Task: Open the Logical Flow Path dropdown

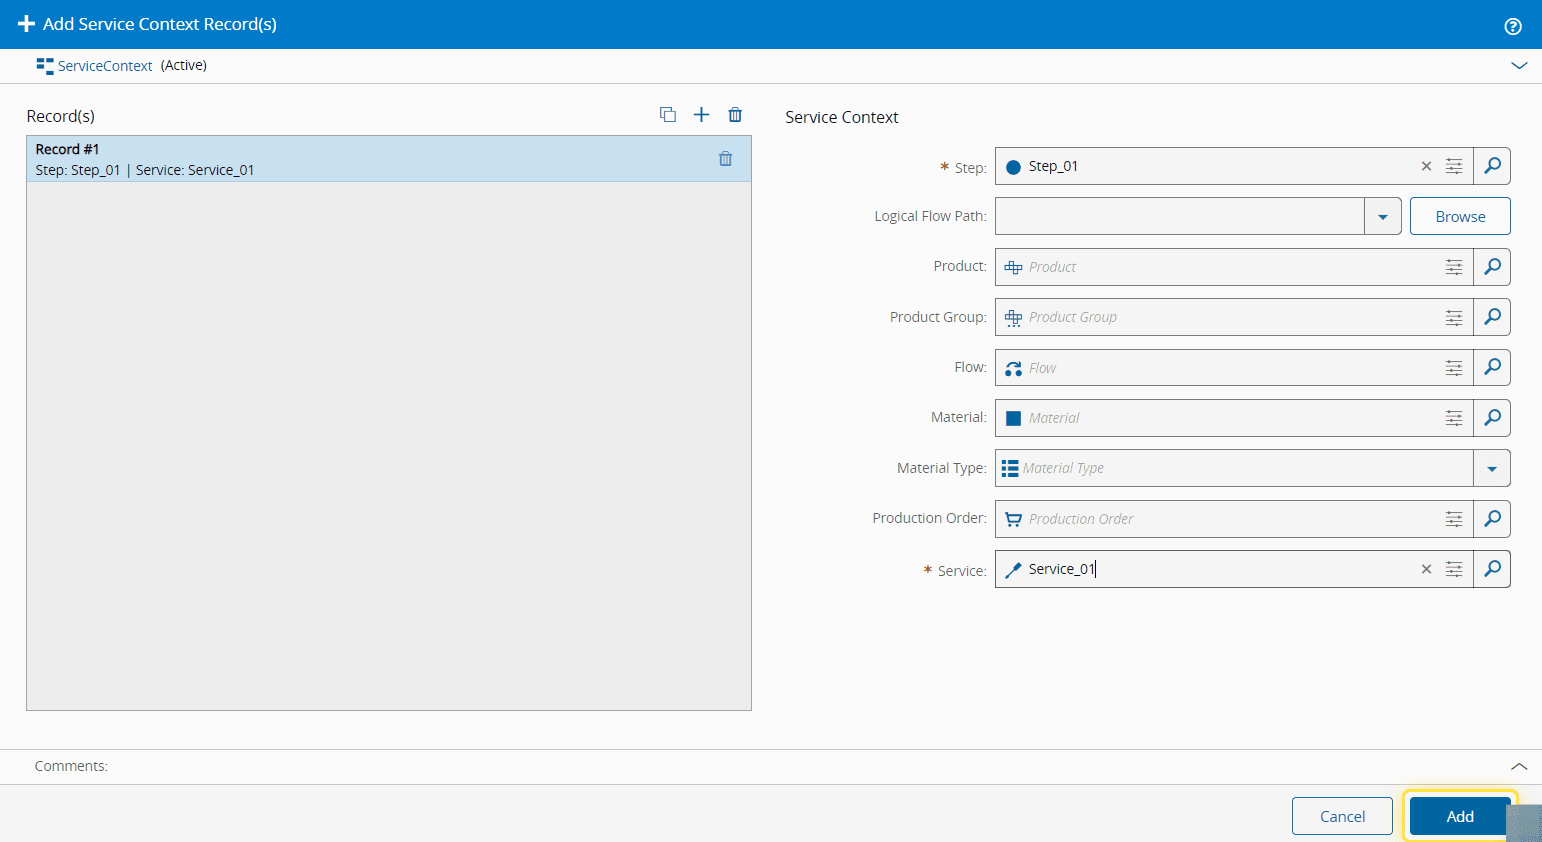Action: [1383, 217]
